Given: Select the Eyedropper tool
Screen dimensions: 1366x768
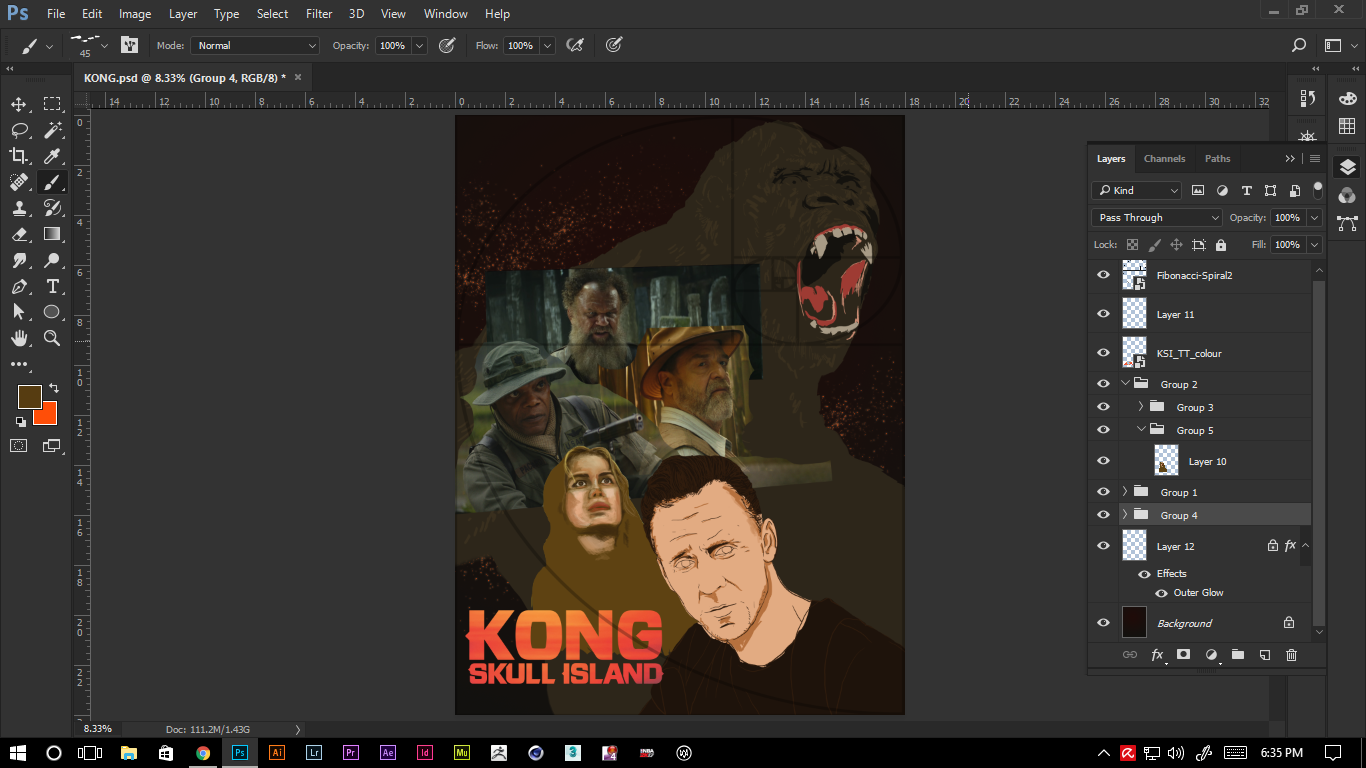Looking at the screenshot, I should point(52,156).
